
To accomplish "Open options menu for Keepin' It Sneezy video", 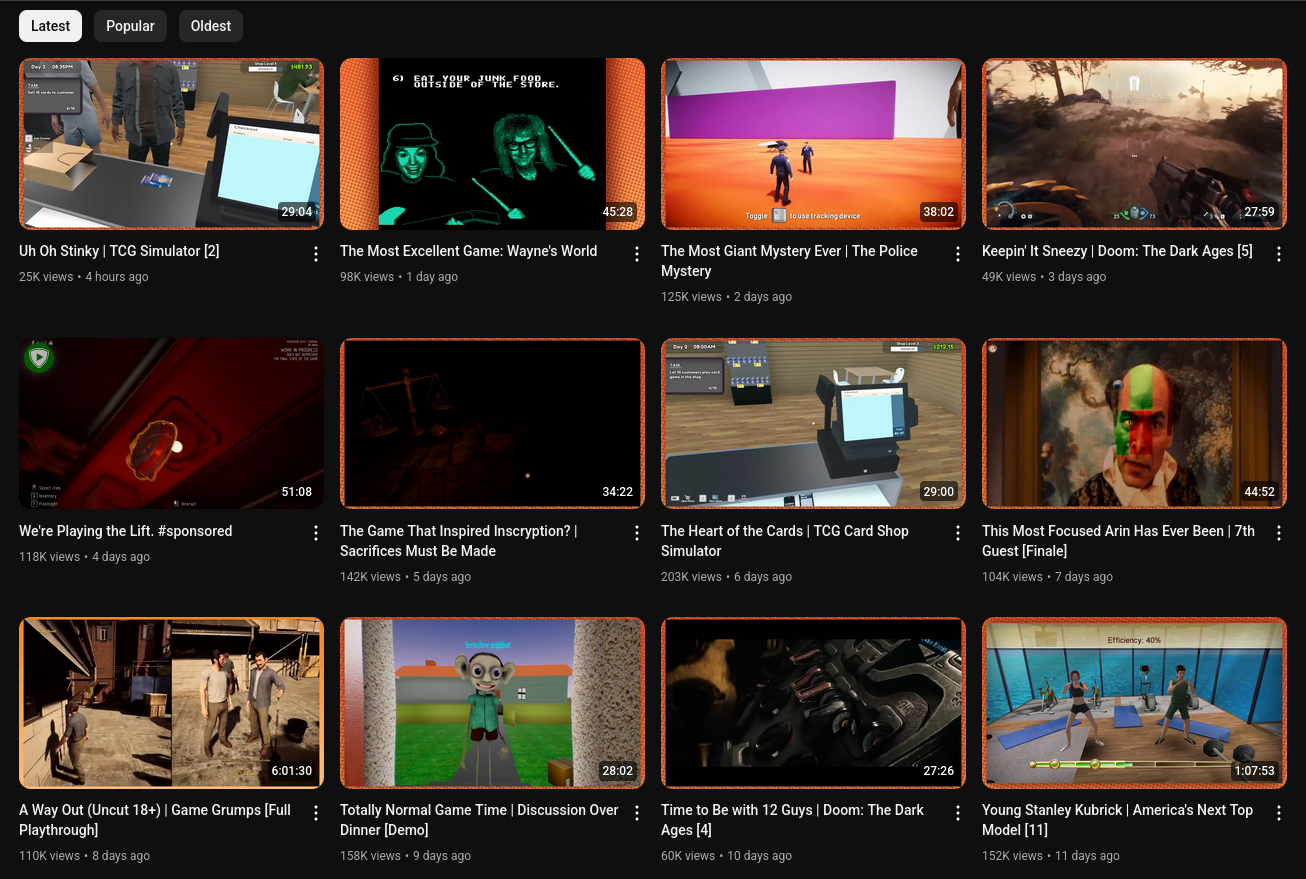I will 1279,254.
